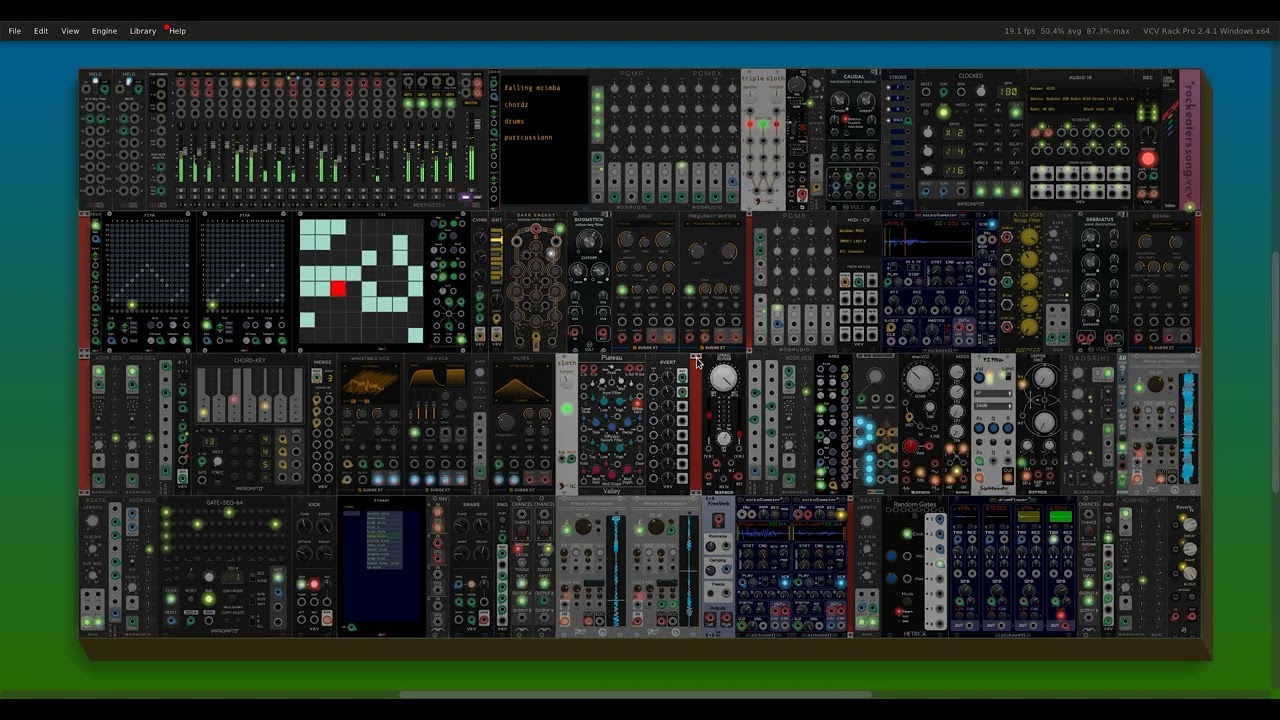The height and width of the screenshot is (720, 1280).
Task: Click the X2 ratio display on Clocked
Action: (x=955, y=132)
